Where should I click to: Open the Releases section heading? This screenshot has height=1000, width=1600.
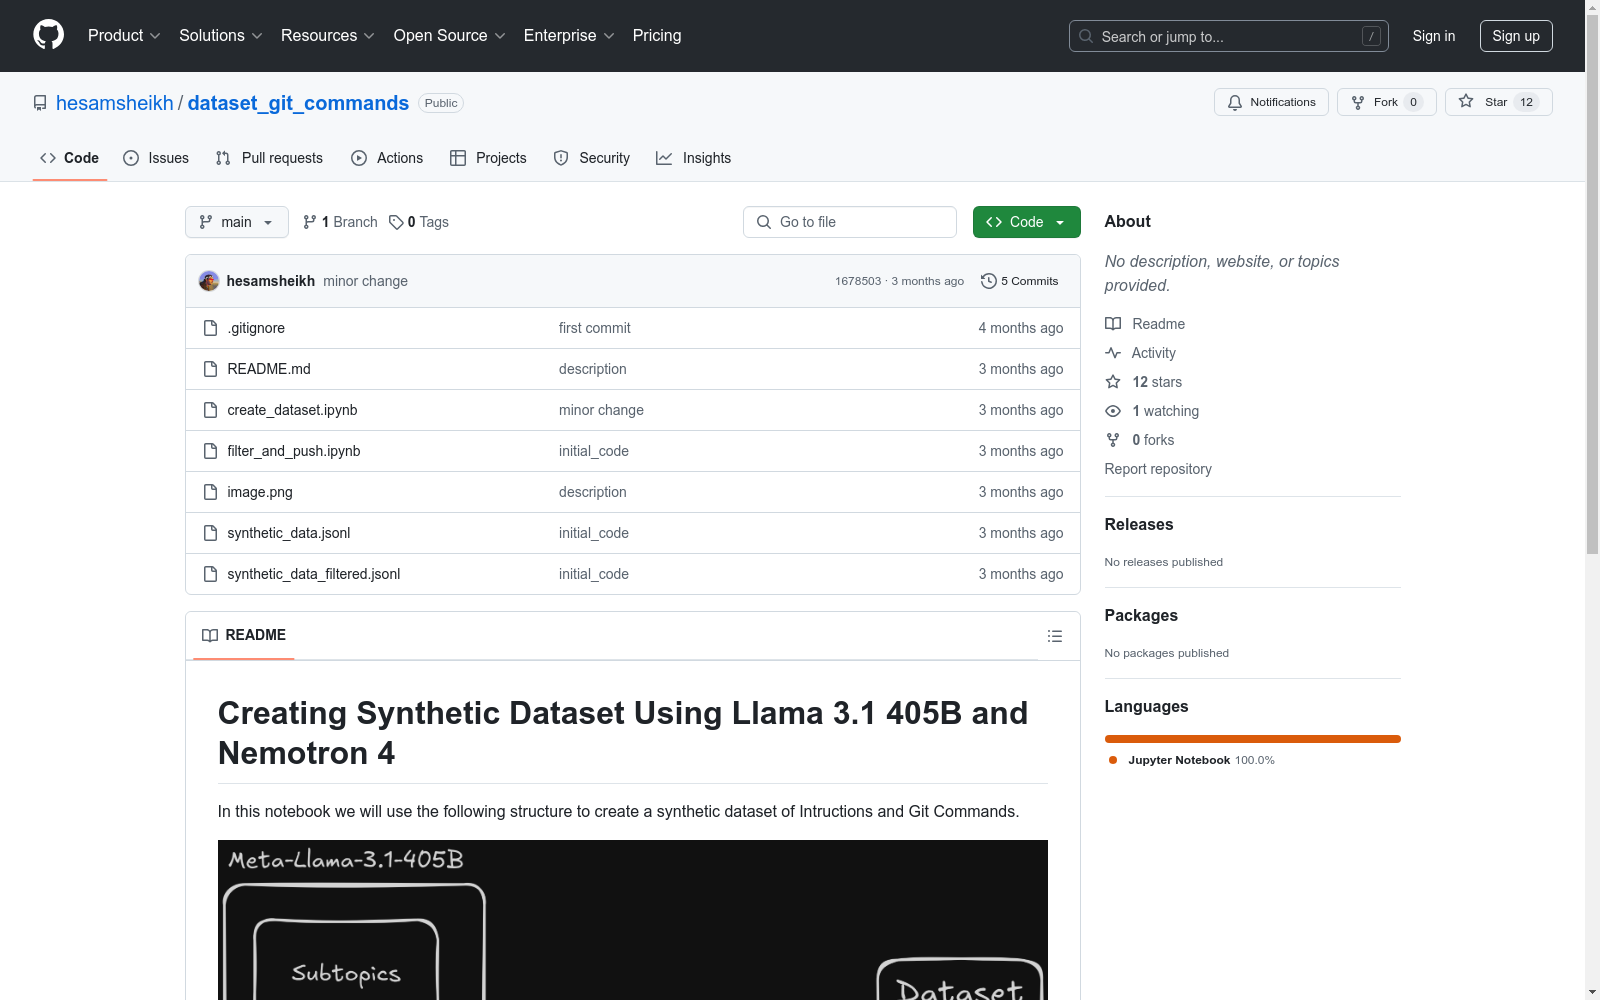tap(1139, 524)
